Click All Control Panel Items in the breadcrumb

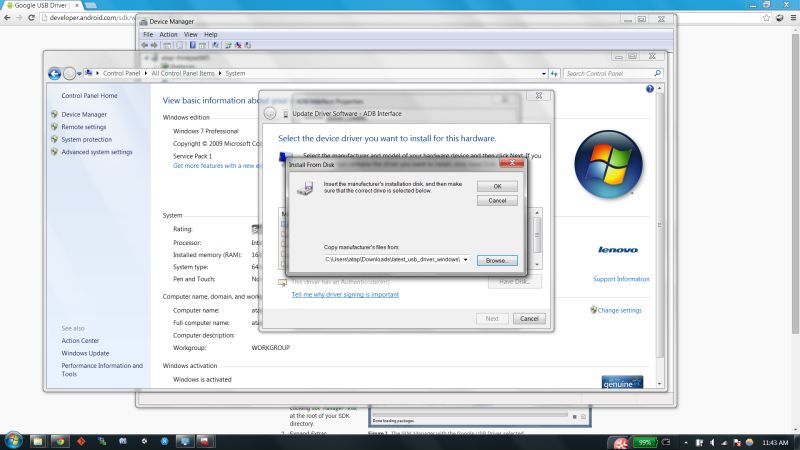[183, 73]
